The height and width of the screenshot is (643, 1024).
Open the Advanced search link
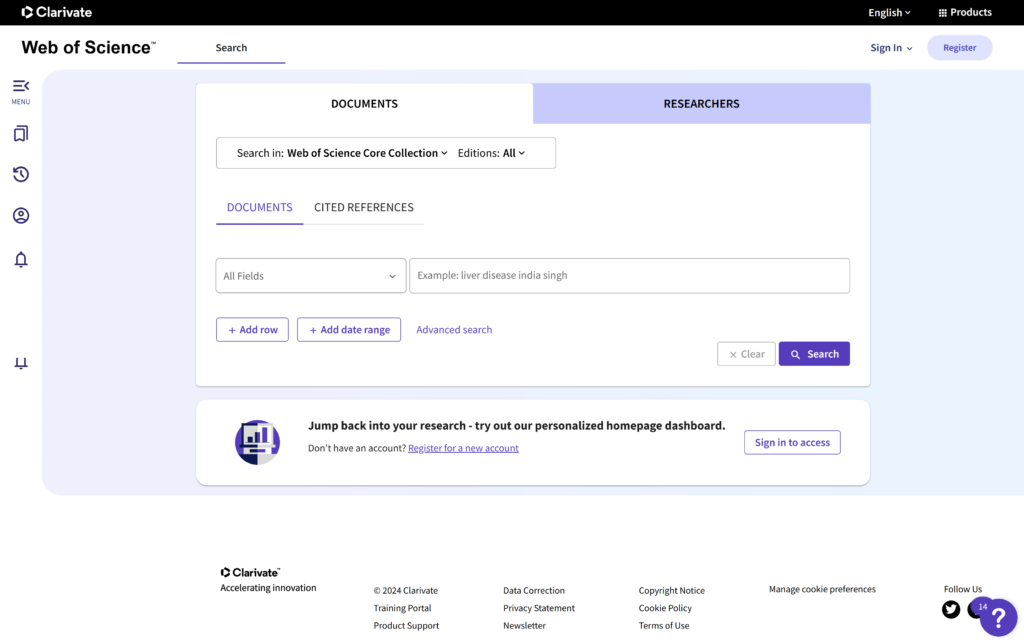(454, 330)
